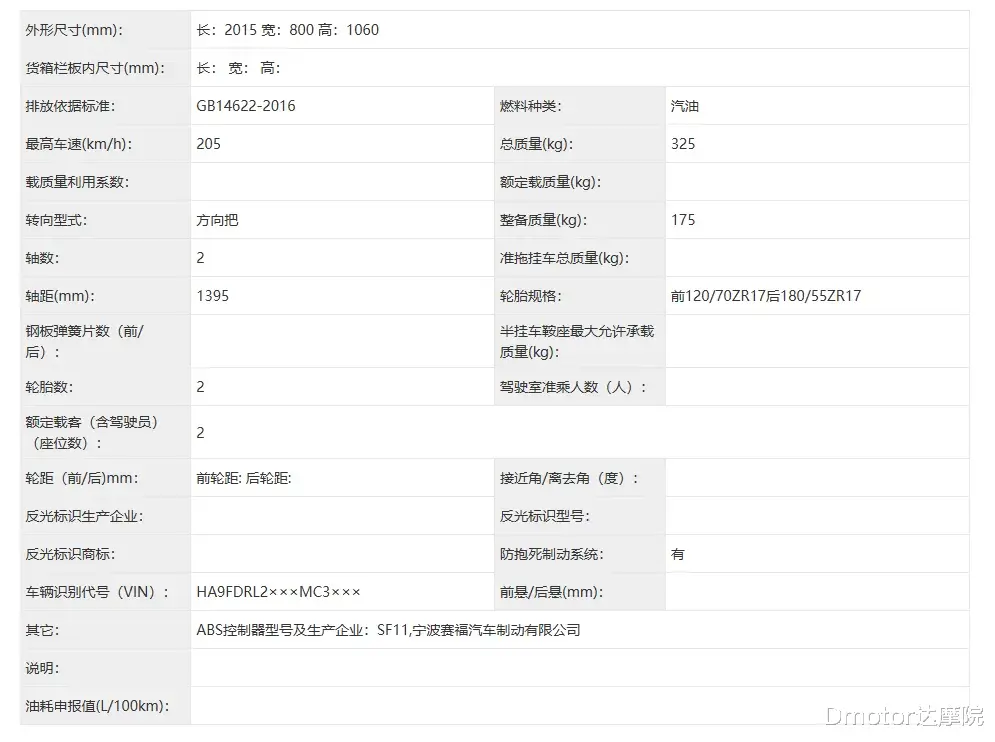
Task: Click the 准拖挂车总质量(kg) label
Action: click(564, 258)
